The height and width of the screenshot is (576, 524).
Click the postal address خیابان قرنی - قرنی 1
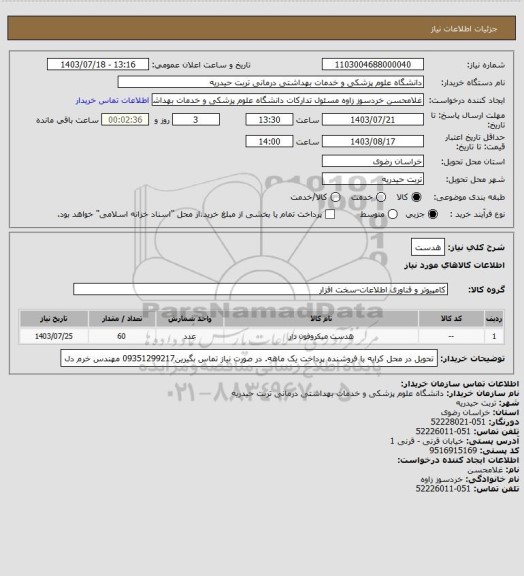pyautogui.click(x=427, y=441)
